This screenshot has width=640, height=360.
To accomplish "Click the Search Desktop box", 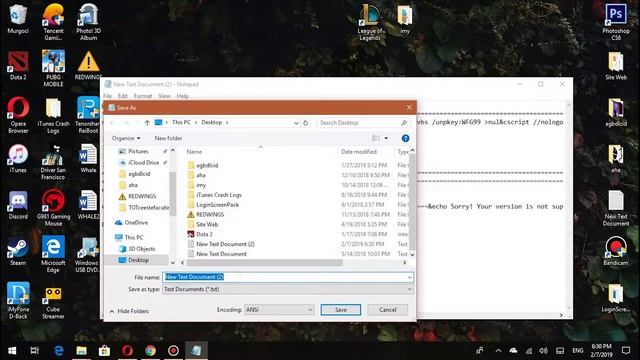I will tap(363, 122).
